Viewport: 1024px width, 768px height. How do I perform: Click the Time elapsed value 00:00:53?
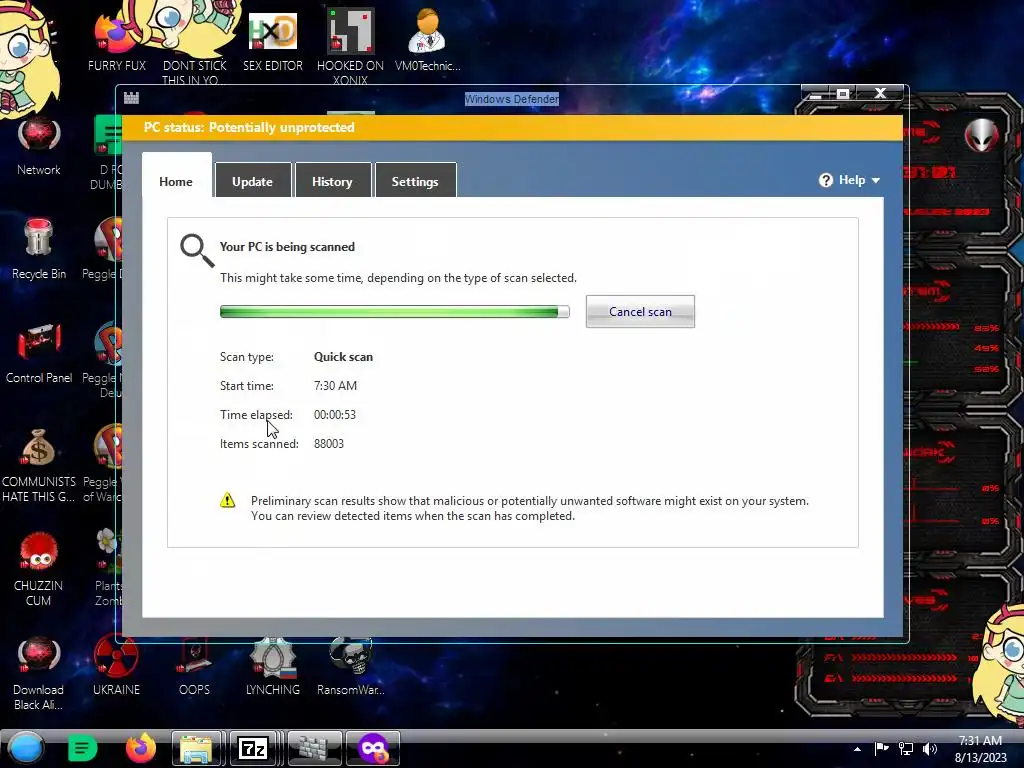click(x=335, y=415)
